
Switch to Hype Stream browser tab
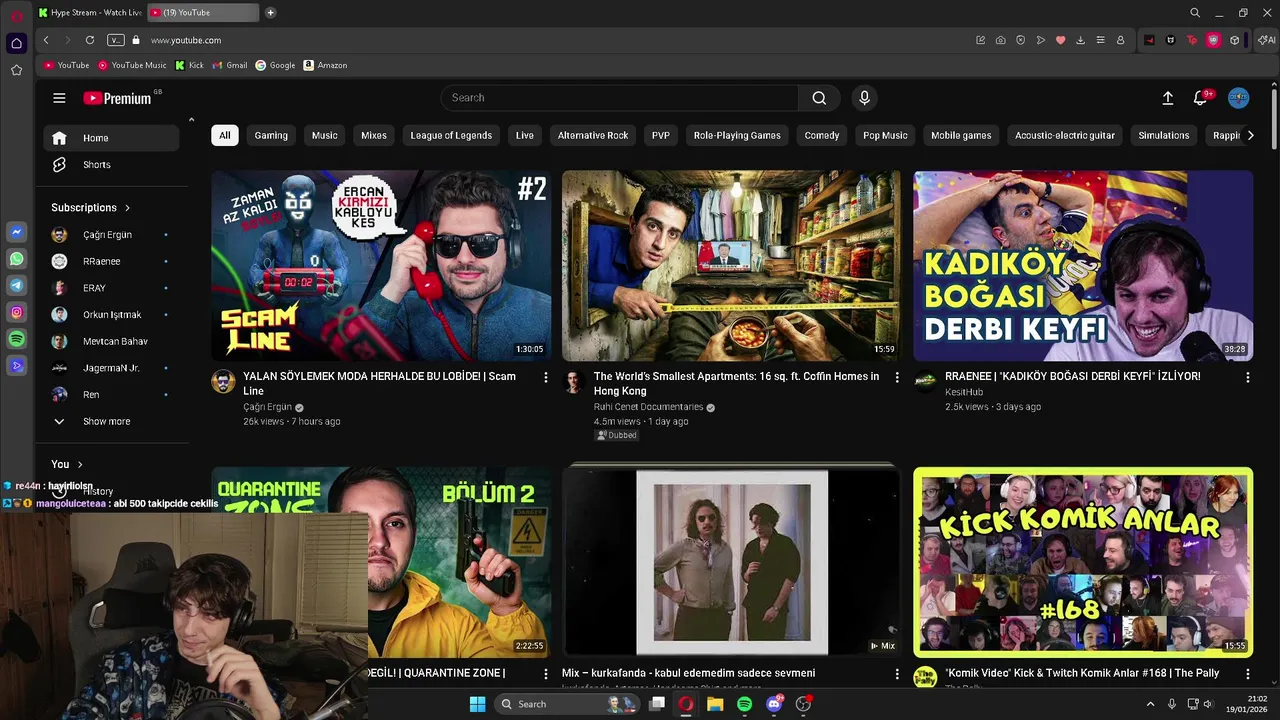click(90, 13)
